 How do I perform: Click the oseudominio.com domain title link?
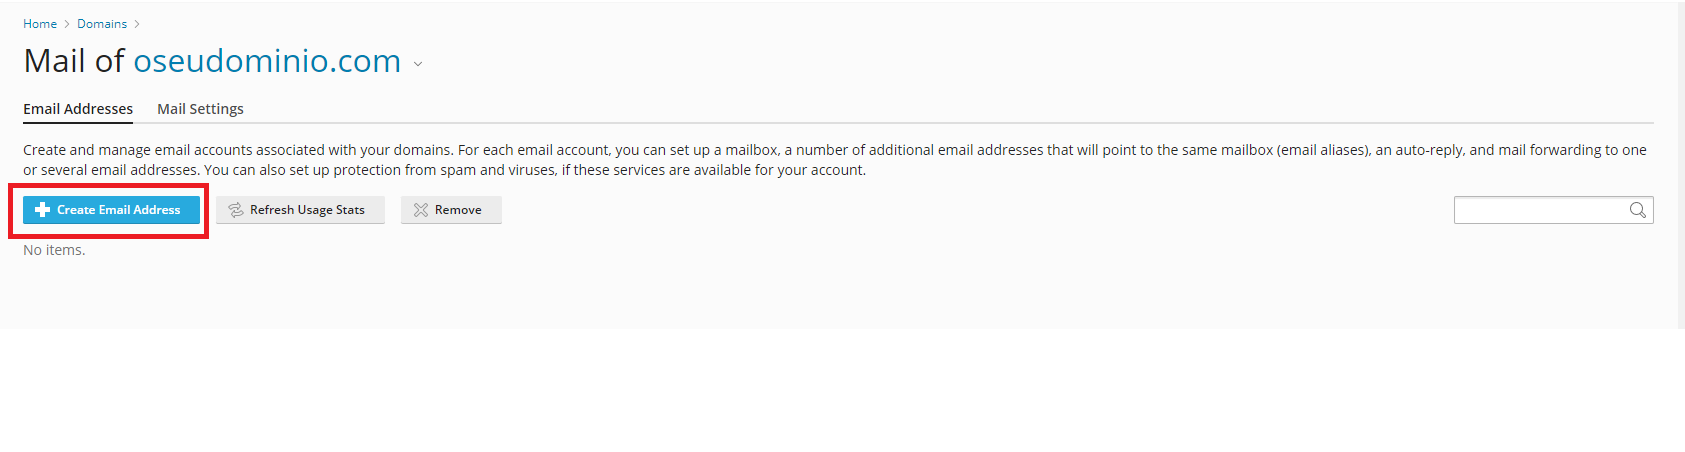pyautogui.click(x=267, y=61)
